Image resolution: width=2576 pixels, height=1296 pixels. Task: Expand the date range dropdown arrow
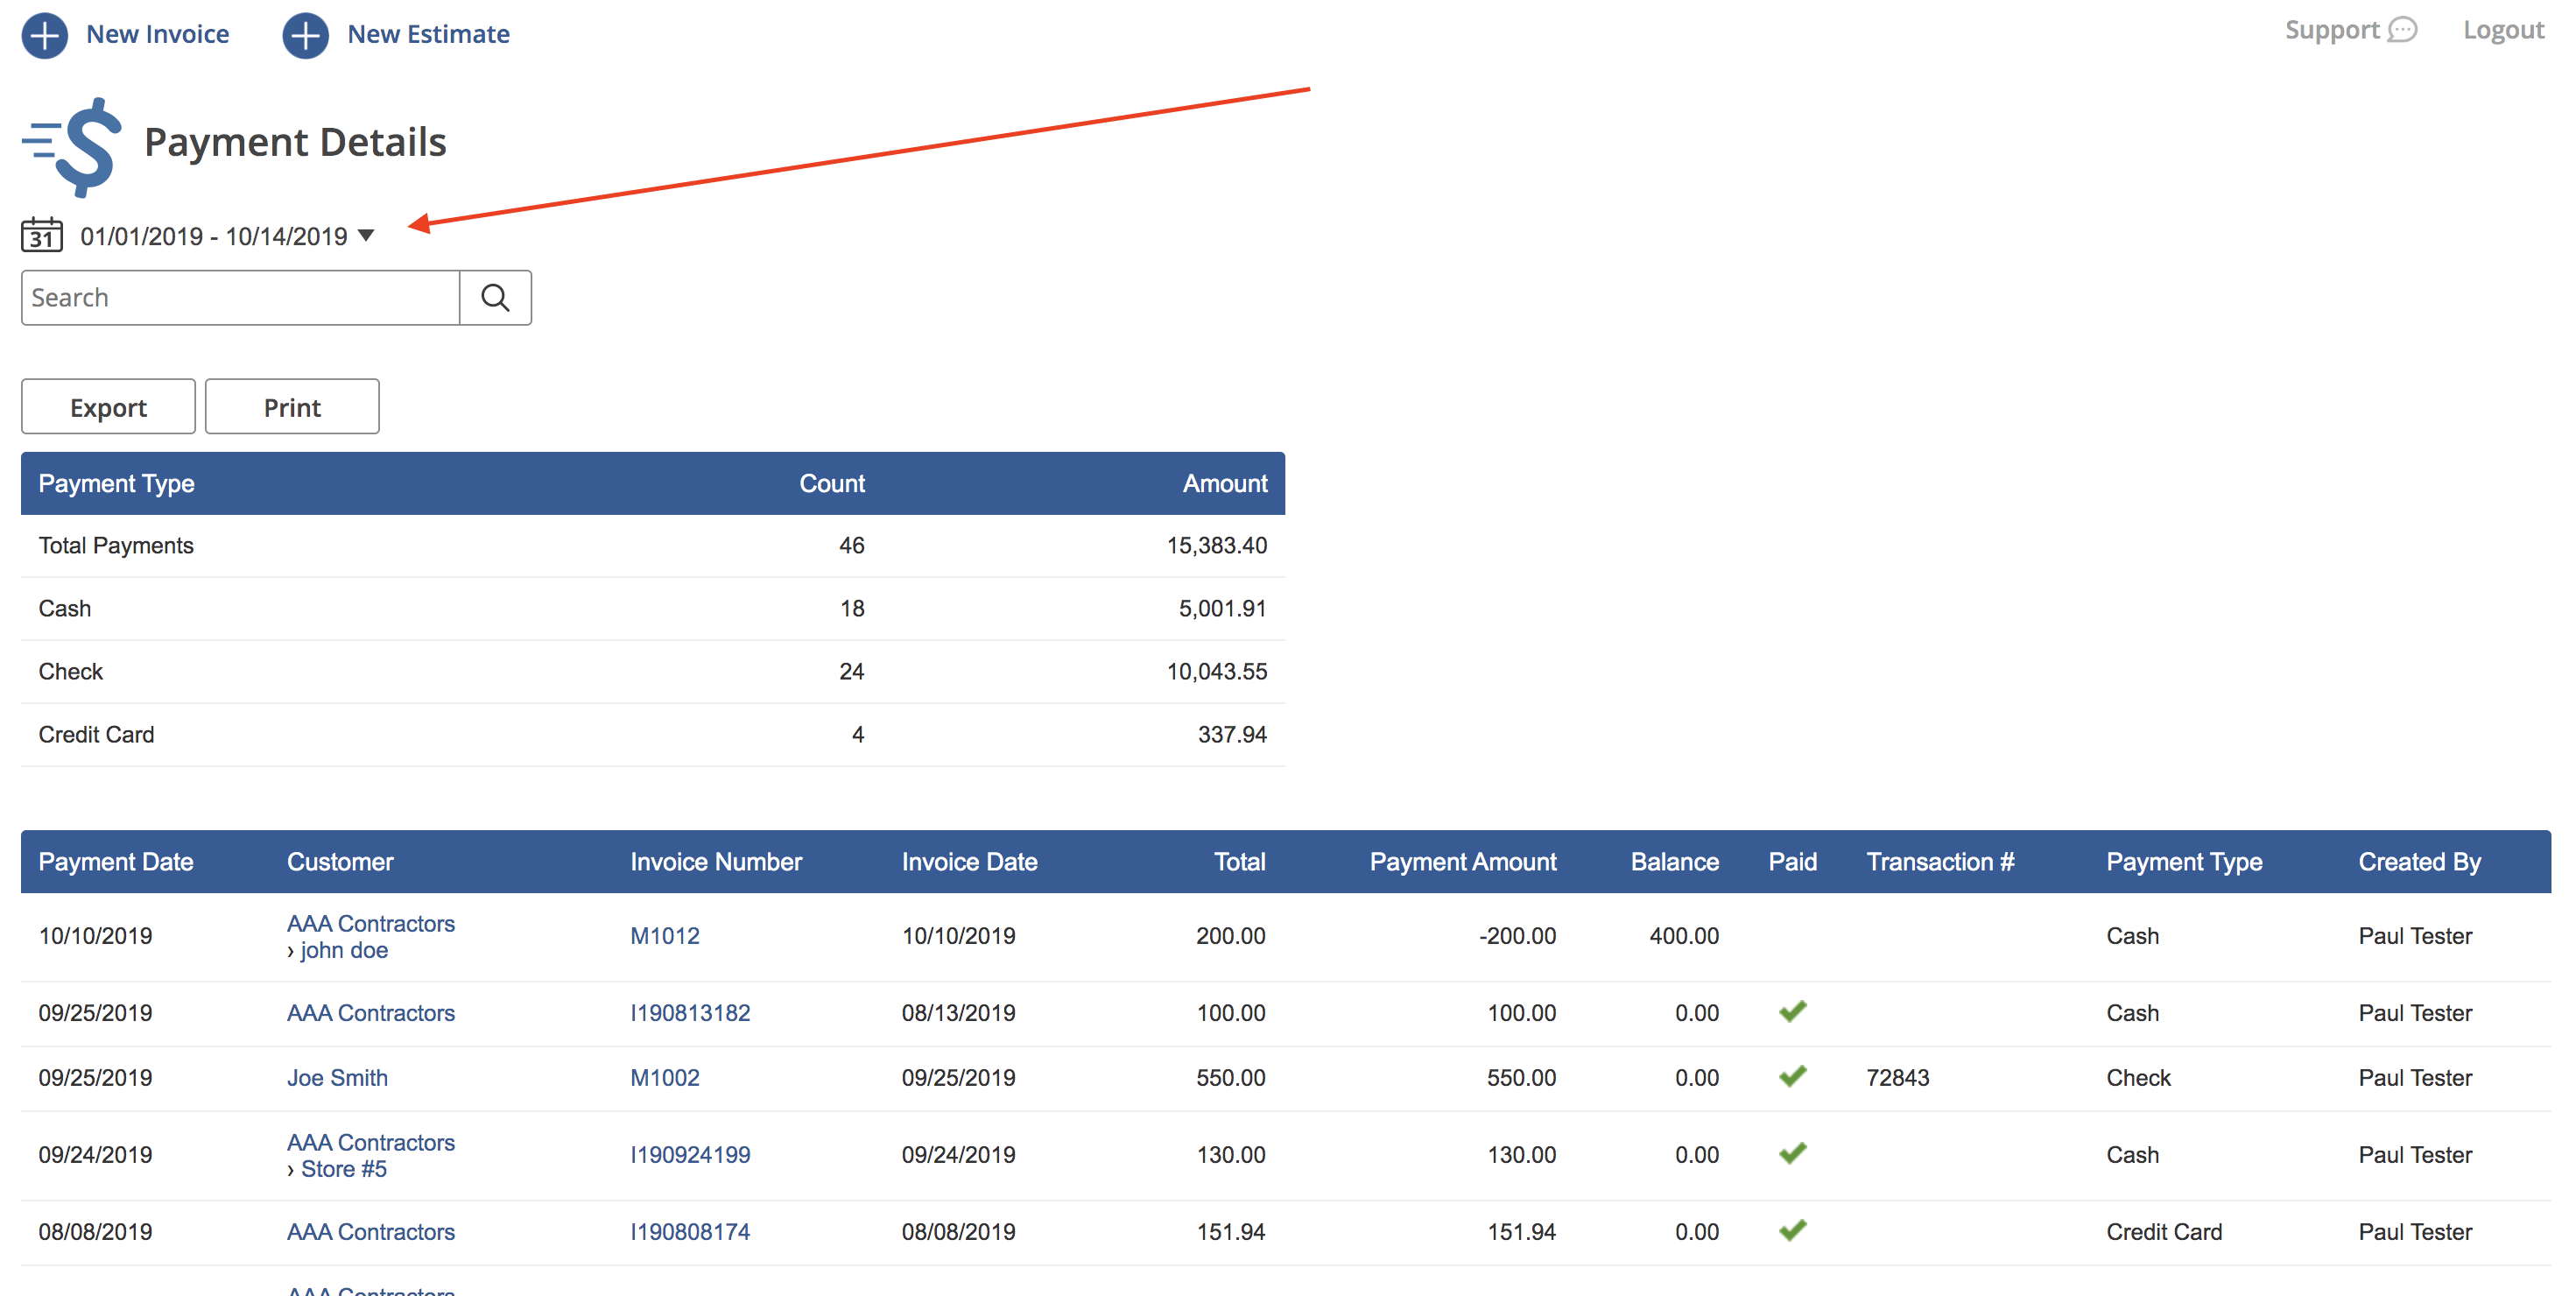pyautogui.click(x=366, y=236)
